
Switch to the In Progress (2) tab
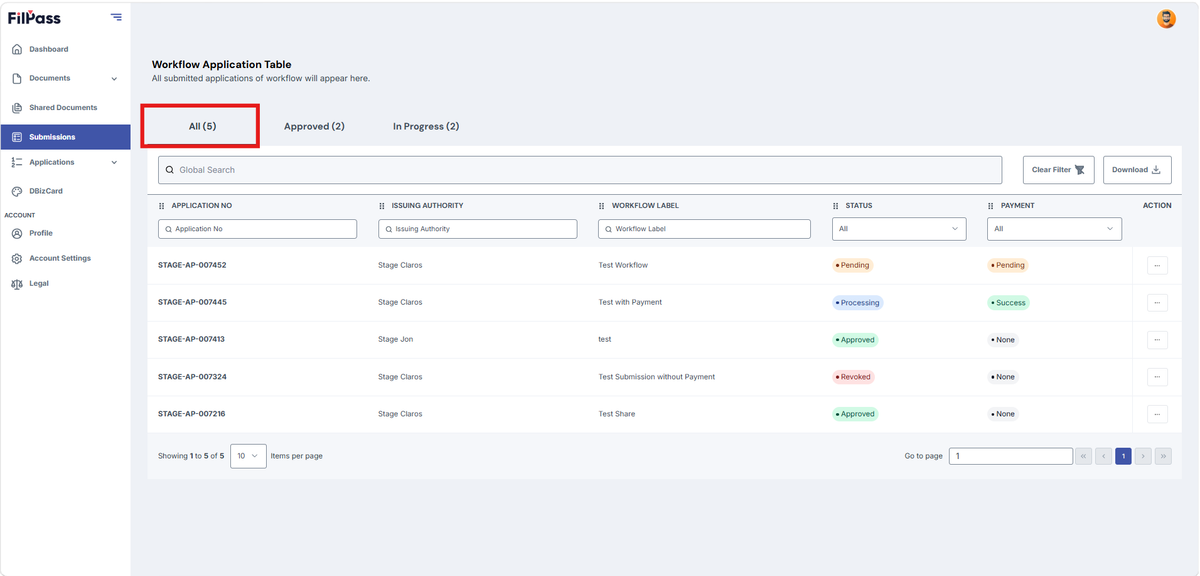click(x=426, y=127)
